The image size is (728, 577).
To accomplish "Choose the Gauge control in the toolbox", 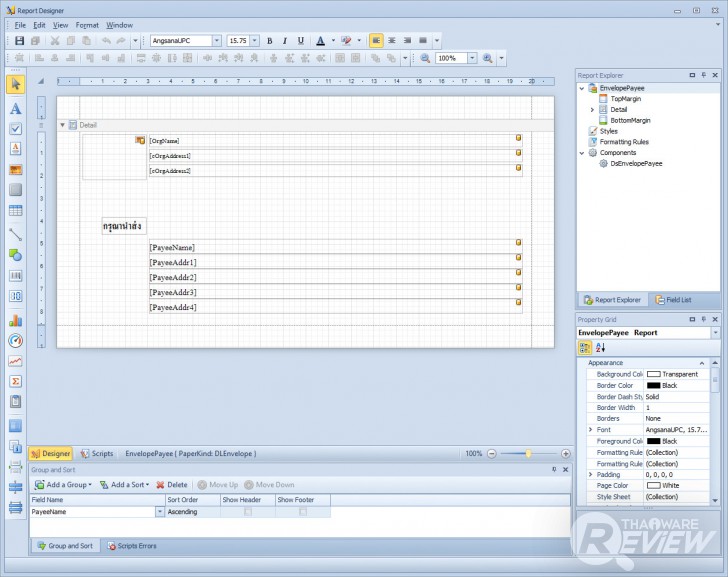I will [15, 341].
